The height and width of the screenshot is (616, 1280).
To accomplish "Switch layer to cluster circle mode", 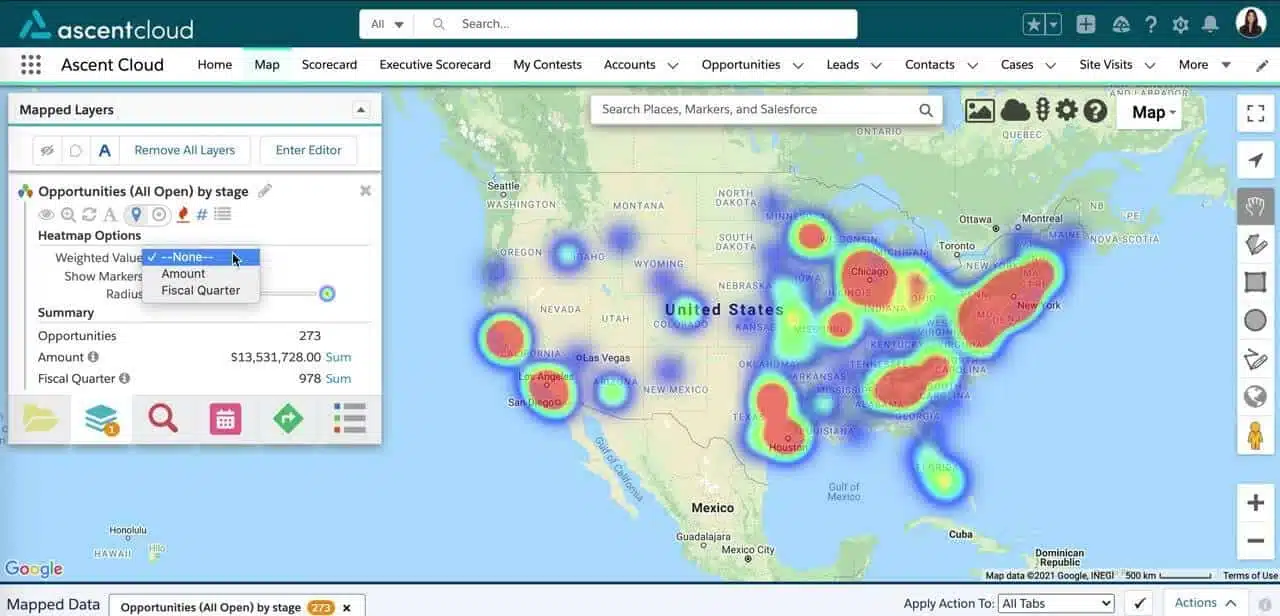I will tap(158, 214).
